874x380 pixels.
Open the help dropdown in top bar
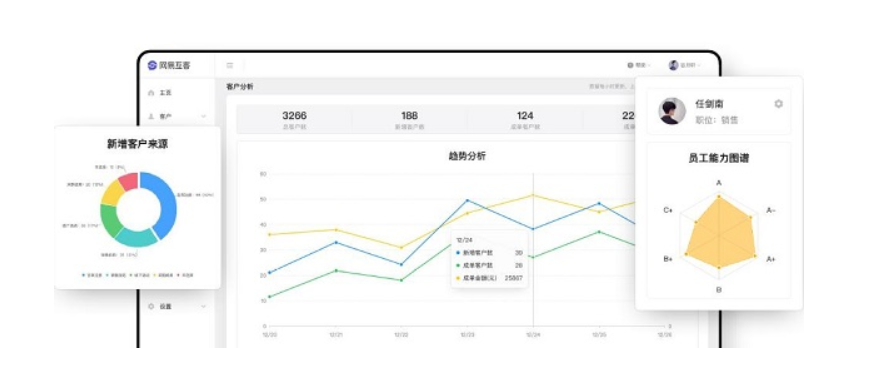tap(639, 65)
